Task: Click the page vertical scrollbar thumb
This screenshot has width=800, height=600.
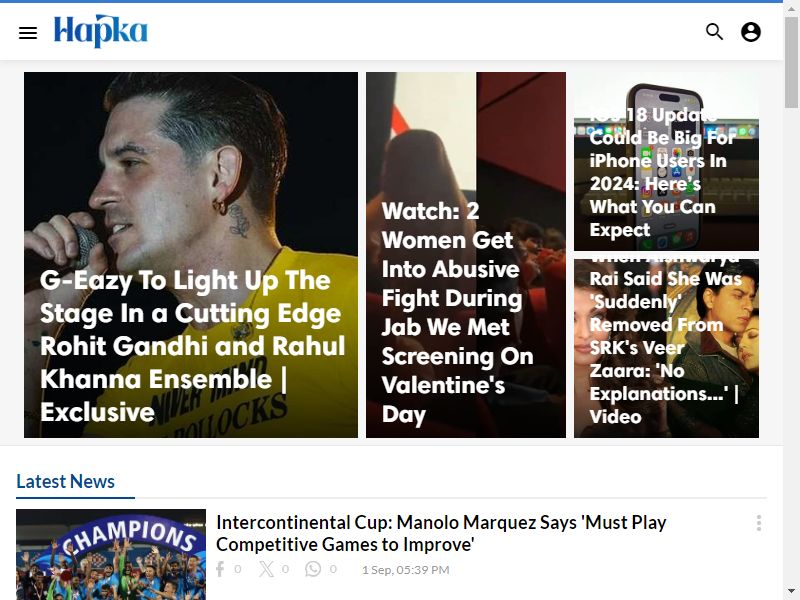Action: (791, 61)
